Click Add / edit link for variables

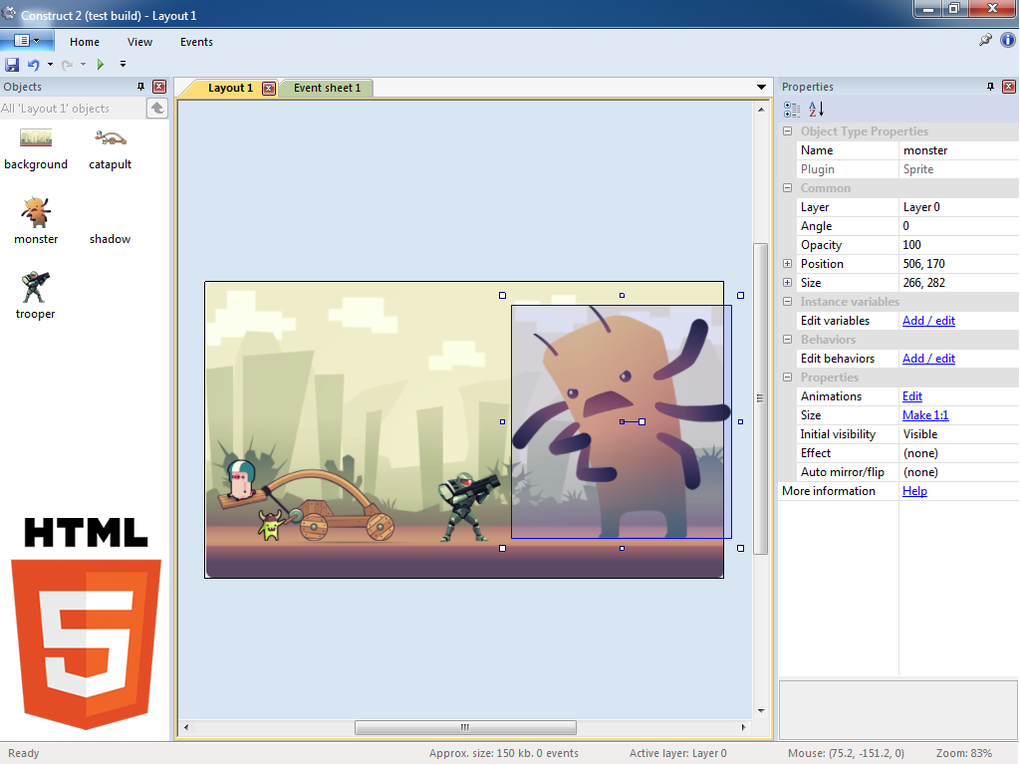(x=928, y=320)
